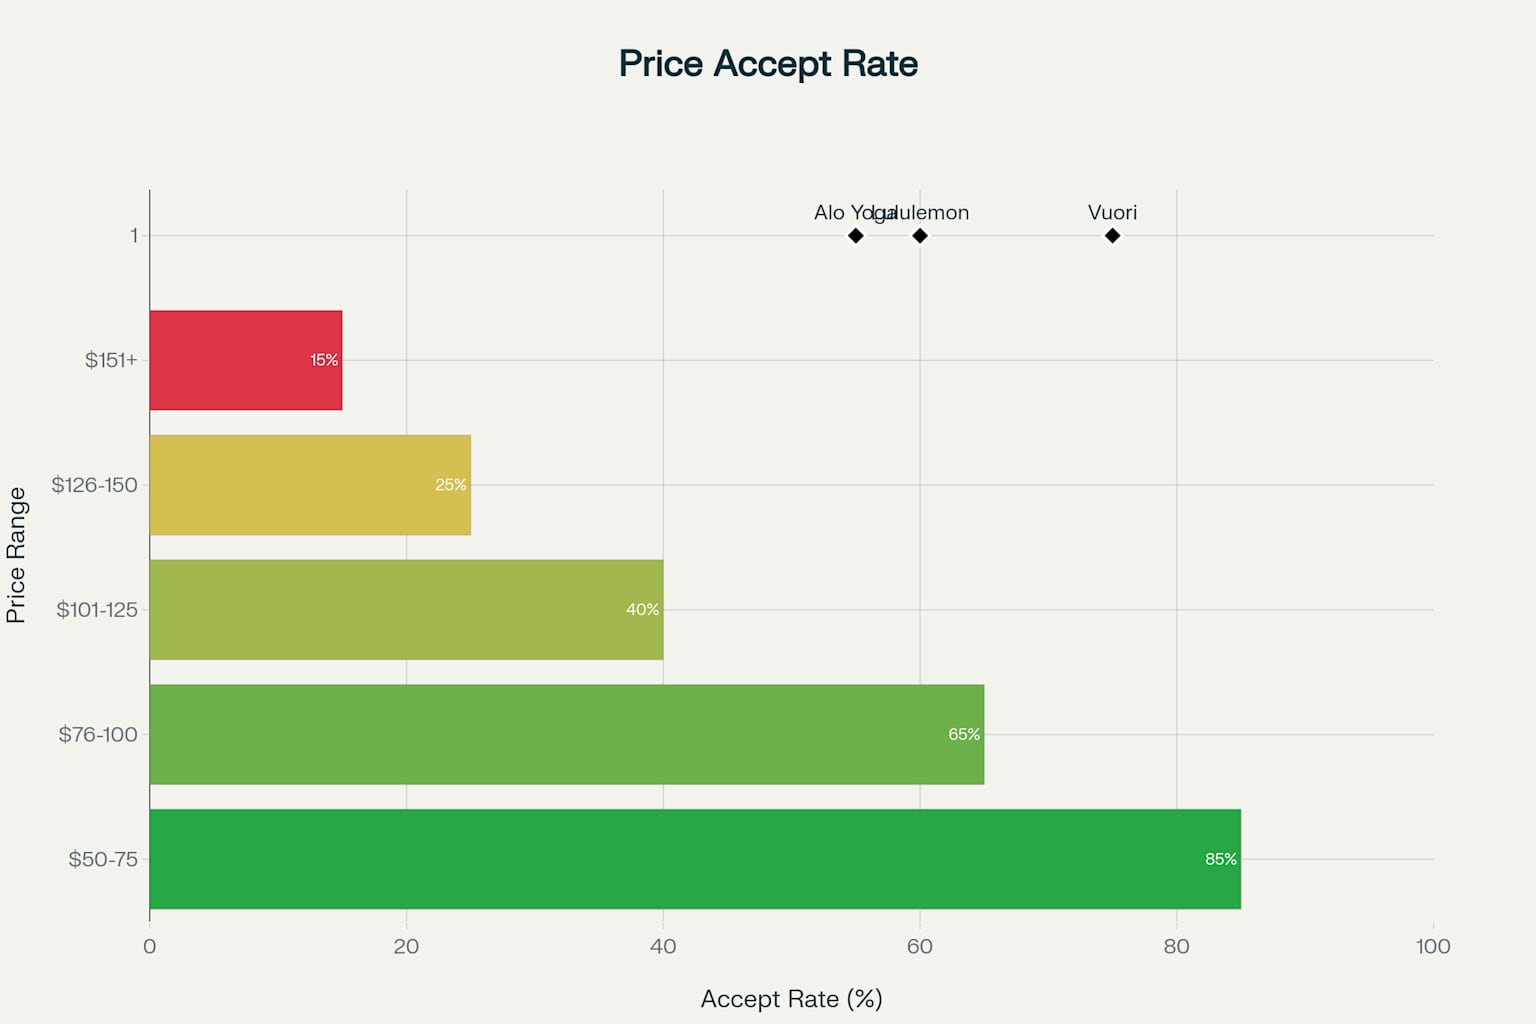The image size is (1536, 1024).
Task: Click the Alo Yoga diamond marker
Action: [x=855, y=236]
